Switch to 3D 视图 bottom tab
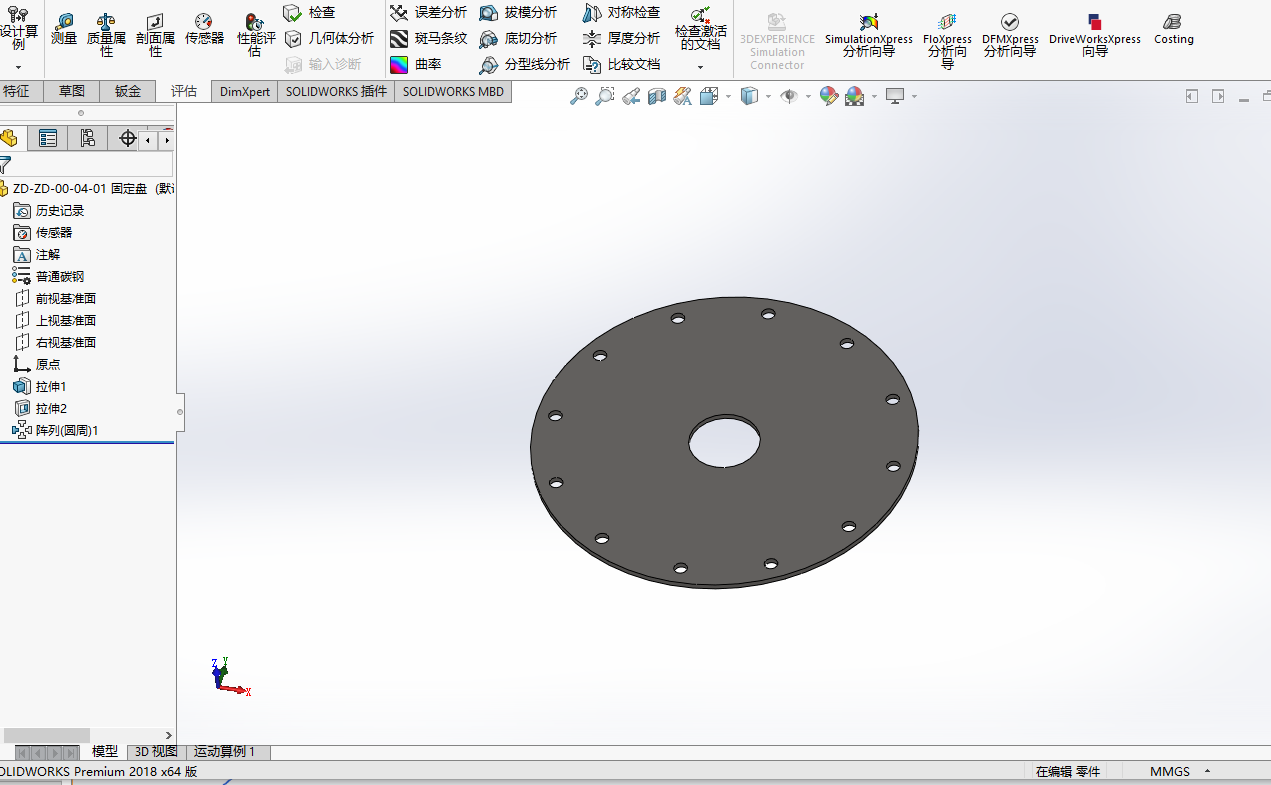1271x785 pixels. 156,752
